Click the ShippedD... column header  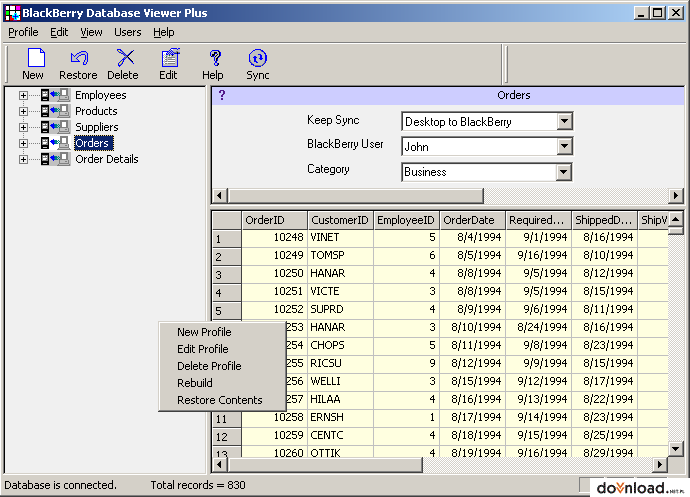point(604,220)
